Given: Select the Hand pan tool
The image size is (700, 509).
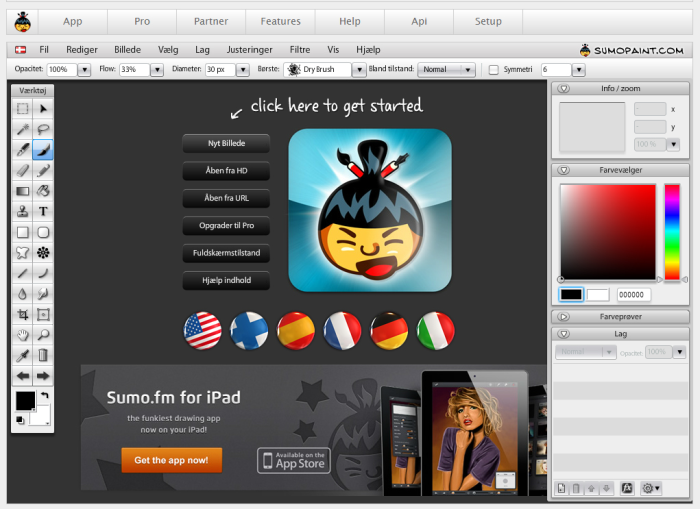Looking at the screenshot, I should [x=22, y=335].
